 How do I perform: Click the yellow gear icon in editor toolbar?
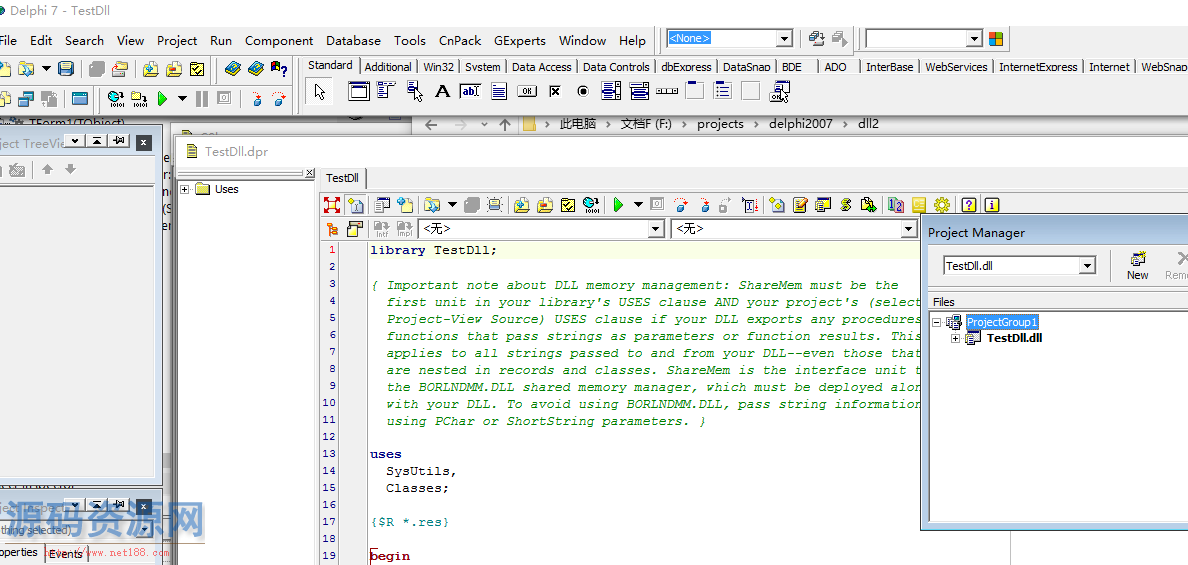(942, 204)
